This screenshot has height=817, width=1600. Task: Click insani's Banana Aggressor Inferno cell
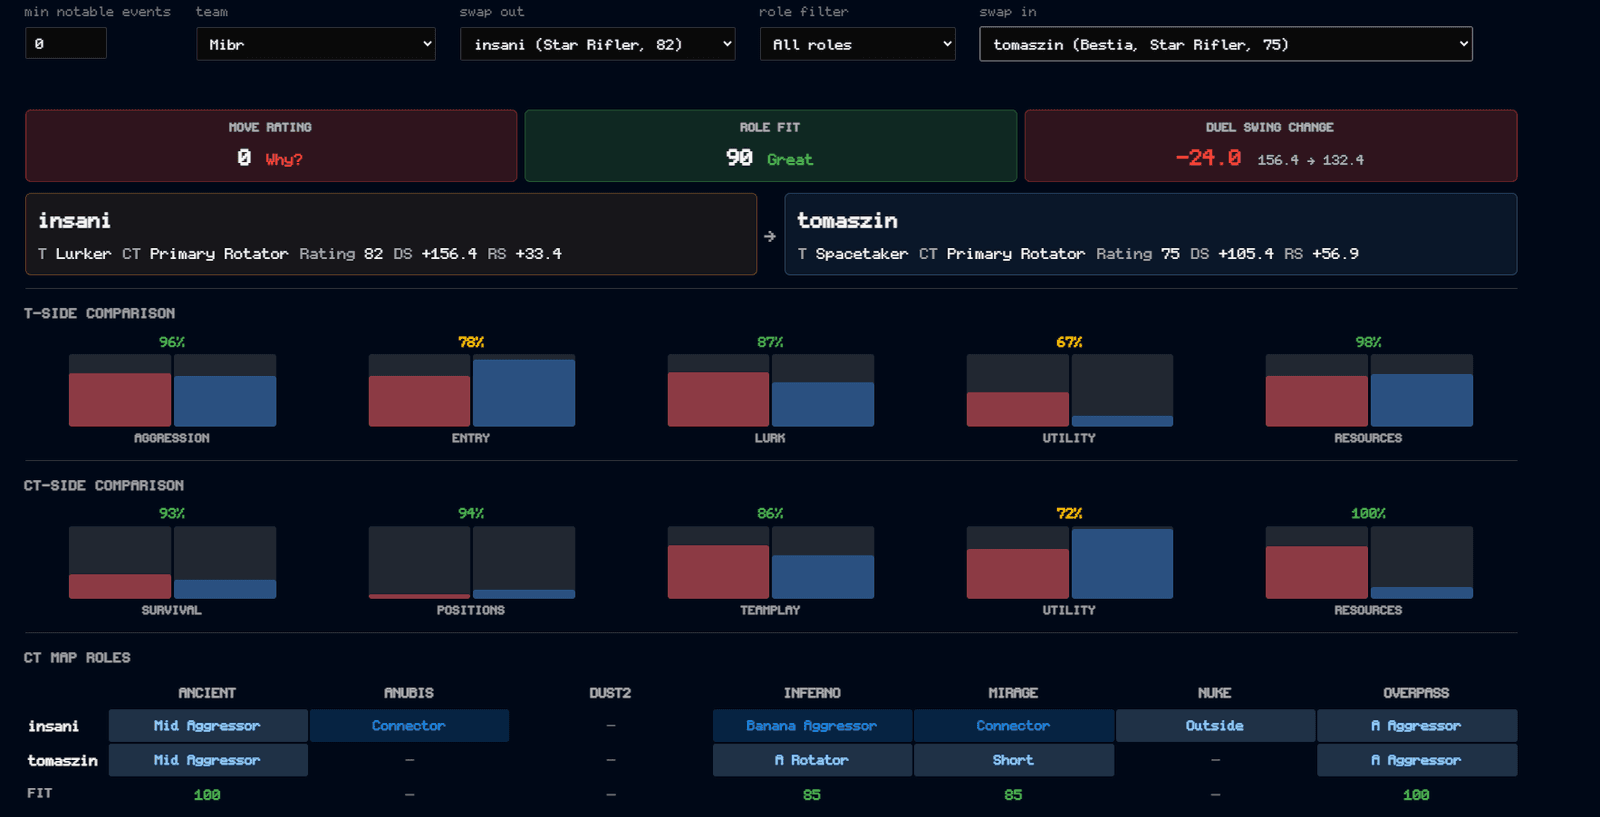click(812, 726)
